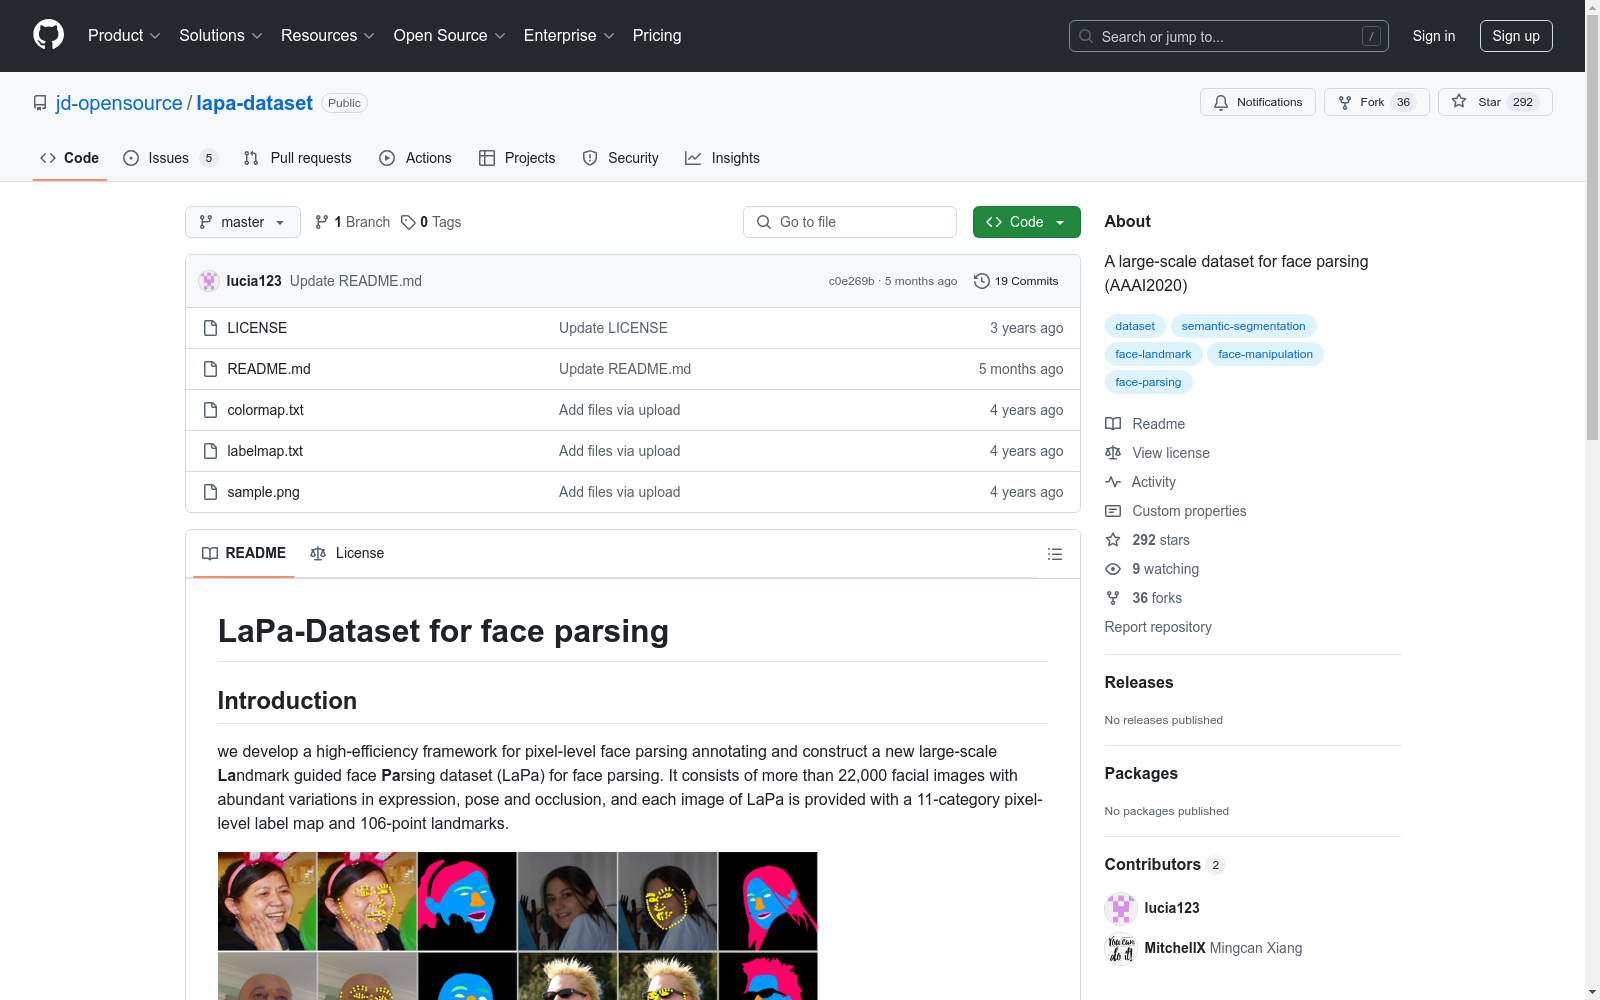Open the Enterprise dropdown
The width and height of the screenshot is (1600, 1000).
click(x=568, y=35)
